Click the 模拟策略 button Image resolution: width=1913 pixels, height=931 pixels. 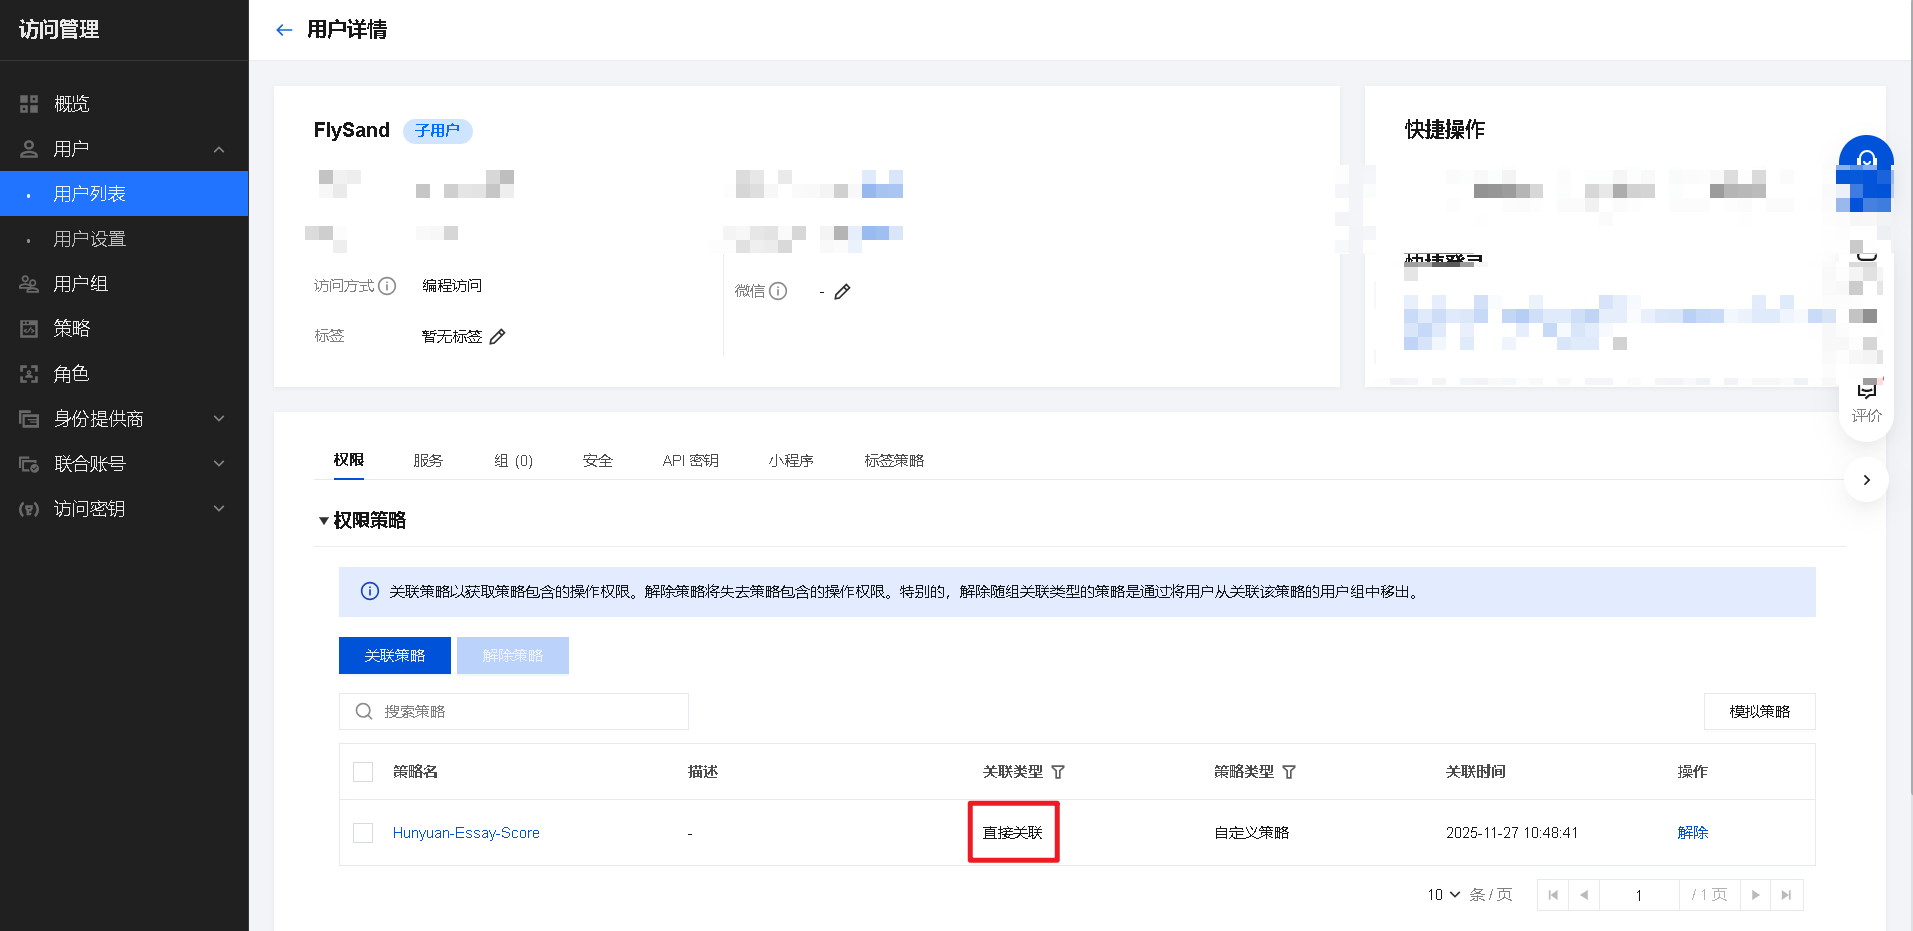tap(1760, 712)
